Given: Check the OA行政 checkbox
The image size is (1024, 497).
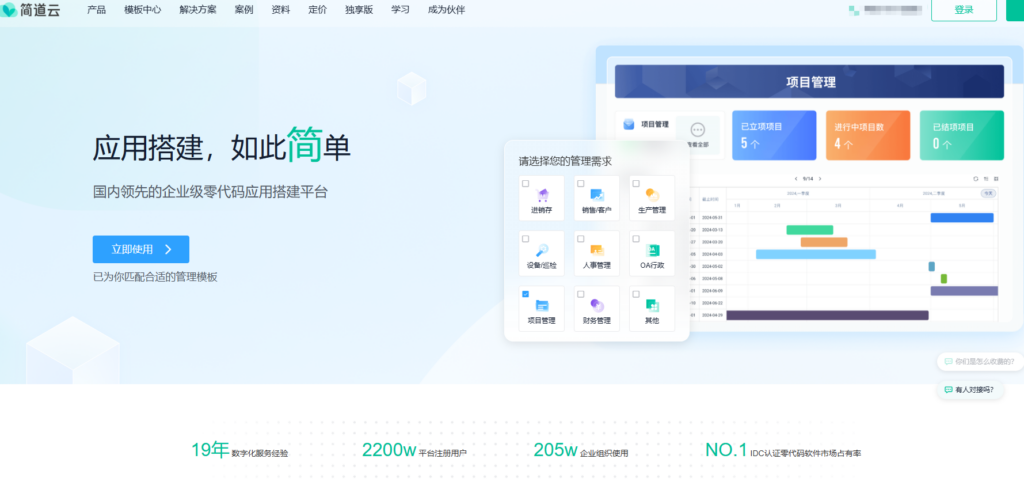Looking at the screenshot, I should pyautogui.click(x=636, y=239).
